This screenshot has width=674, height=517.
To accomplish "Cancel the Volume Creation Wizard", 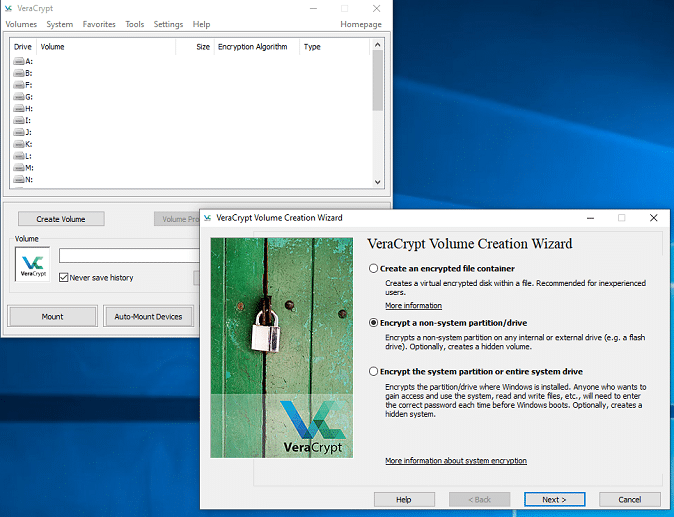I will tap(630, 499).
